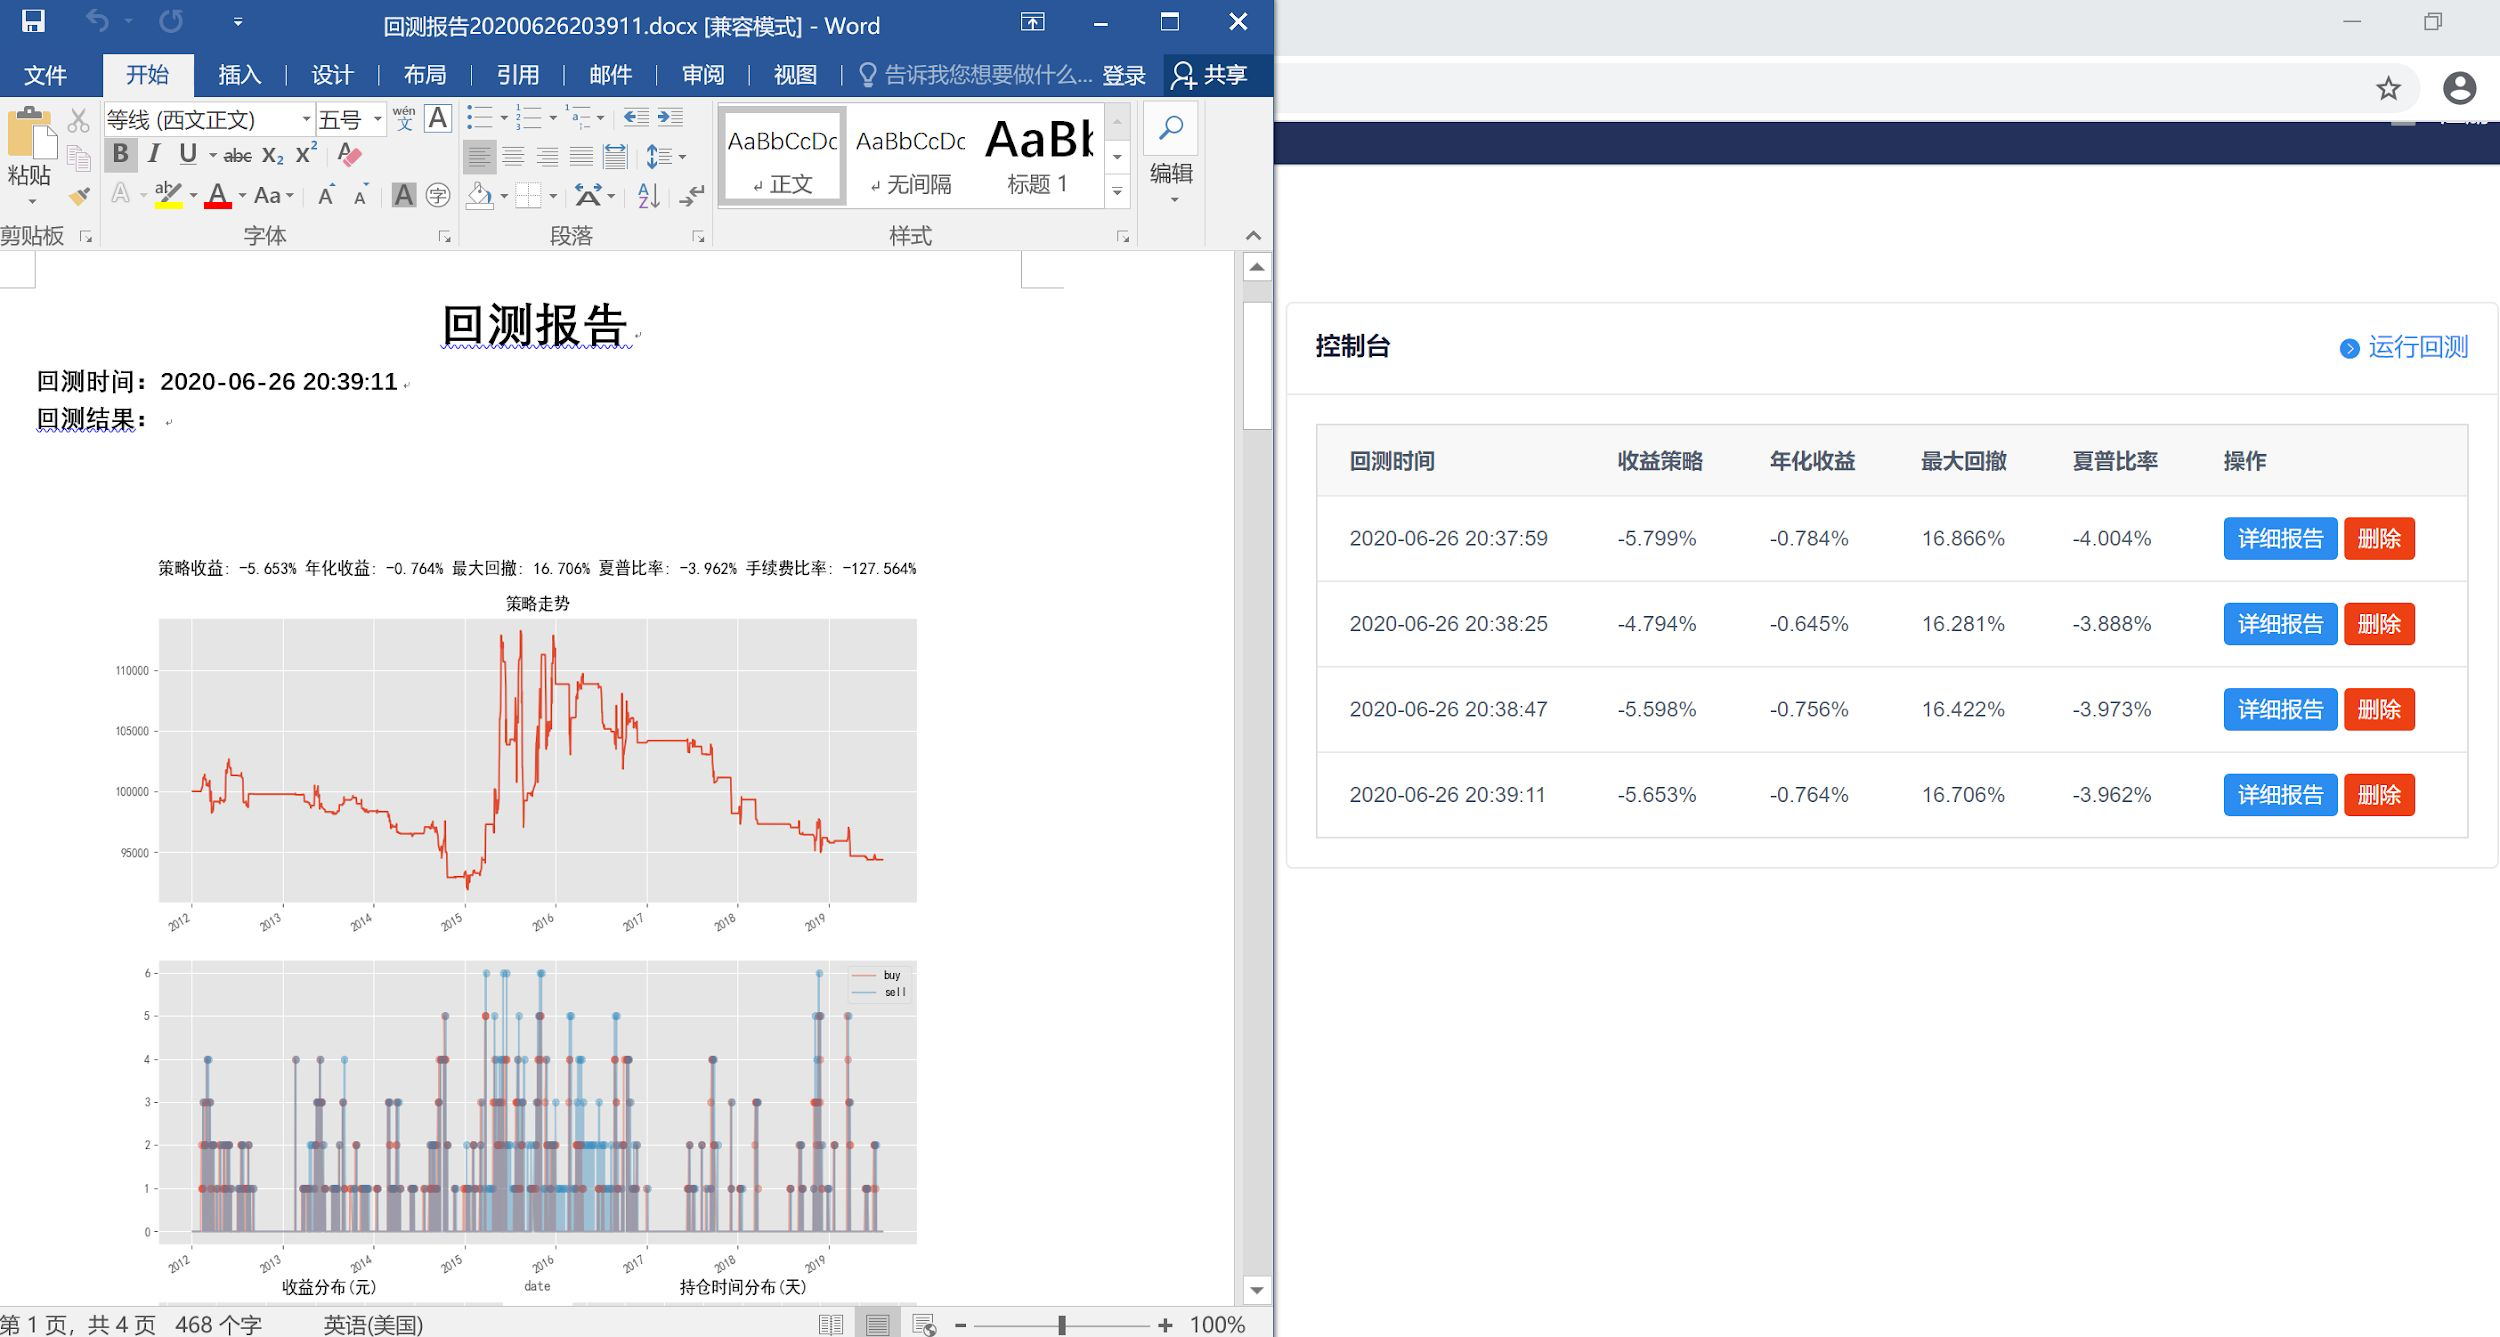Click the red font color swatch
The height and width of the screenshot is (1337, 2500).
tap(217, 196)
